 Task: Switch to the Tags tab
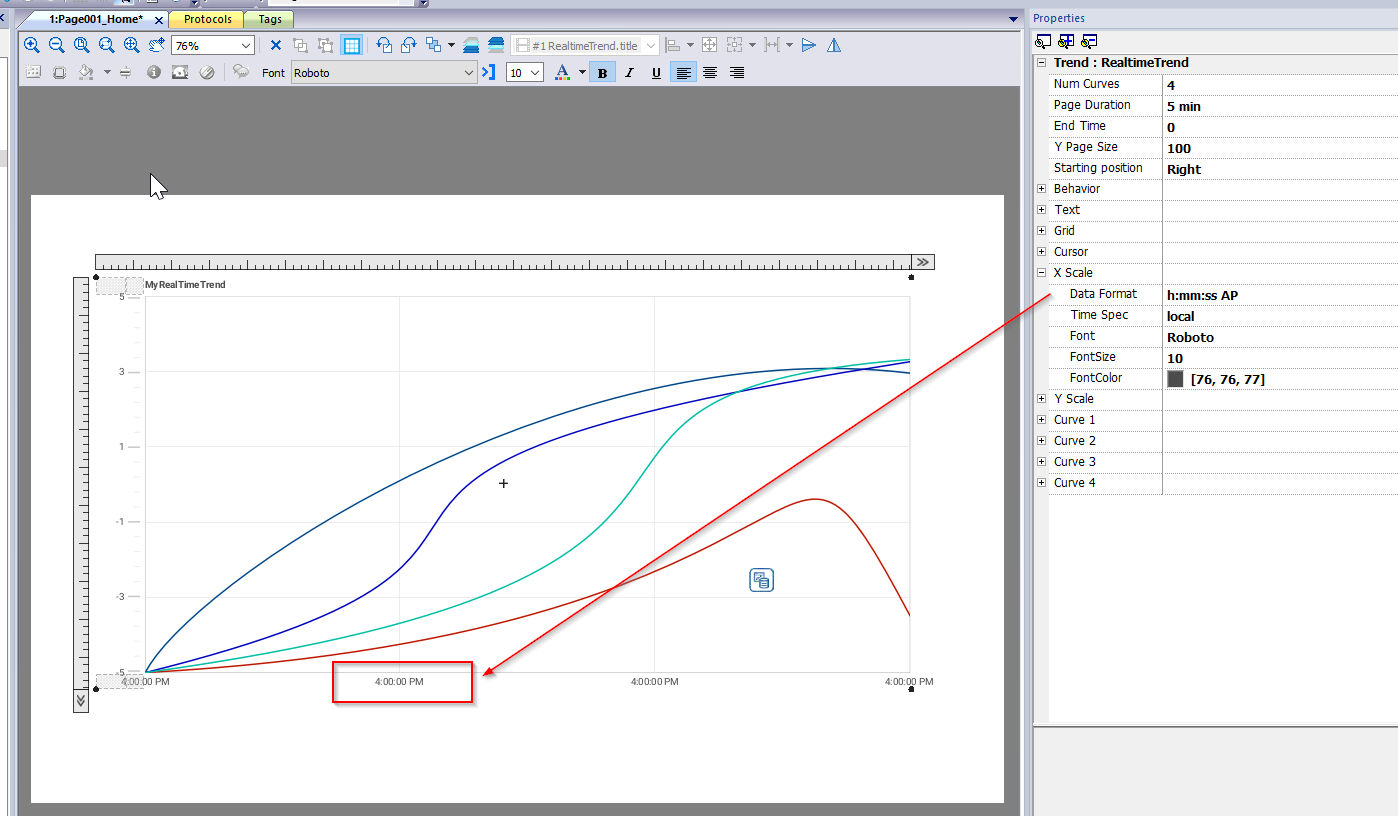pos(269,19)
